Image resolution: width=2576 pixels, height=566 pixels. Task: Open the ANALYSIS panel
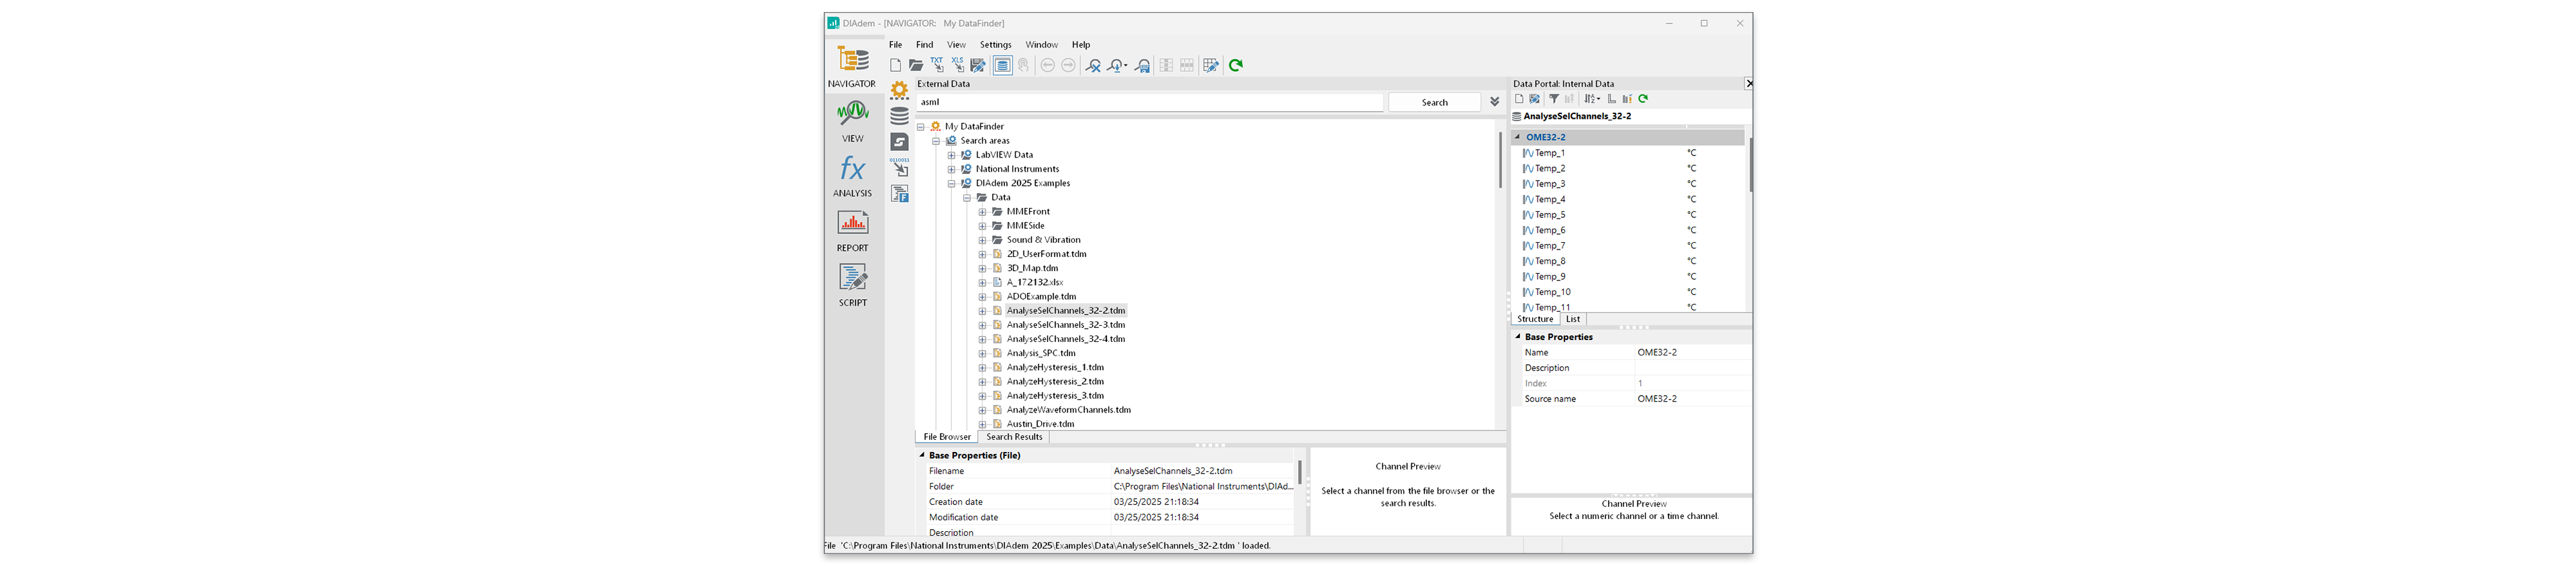point(852,177)
